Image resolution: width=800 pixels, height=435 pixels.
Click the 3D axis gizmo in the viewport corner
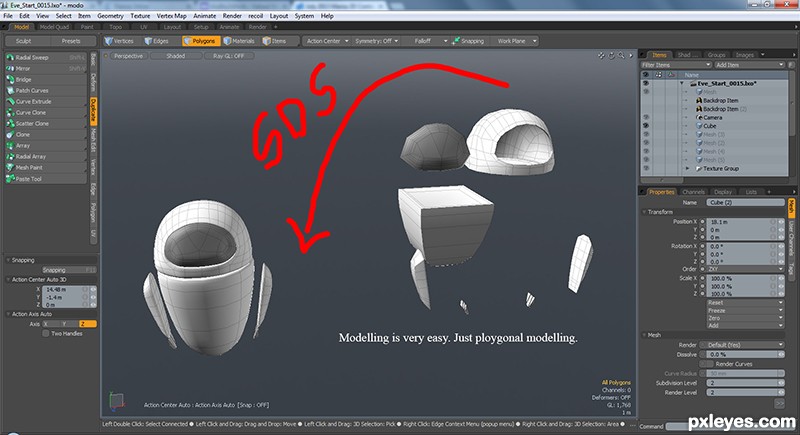pos(116,400)
